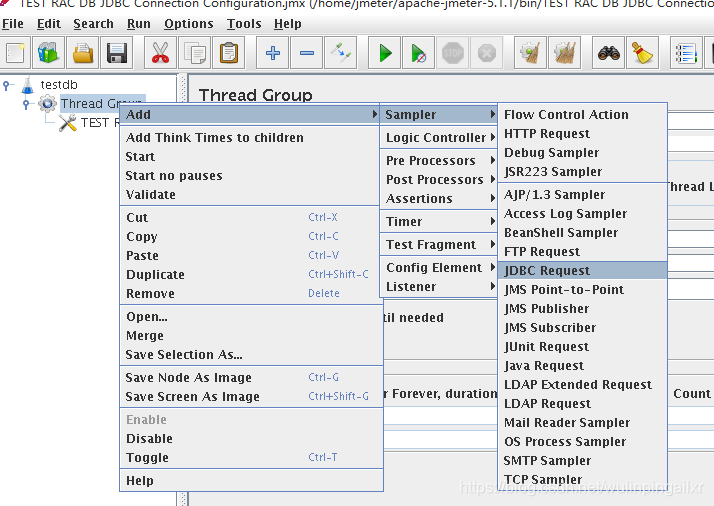Screen dimensions: 714x506
Task: Click Save Selection As... entry
Action: click(x=251, y=355)
